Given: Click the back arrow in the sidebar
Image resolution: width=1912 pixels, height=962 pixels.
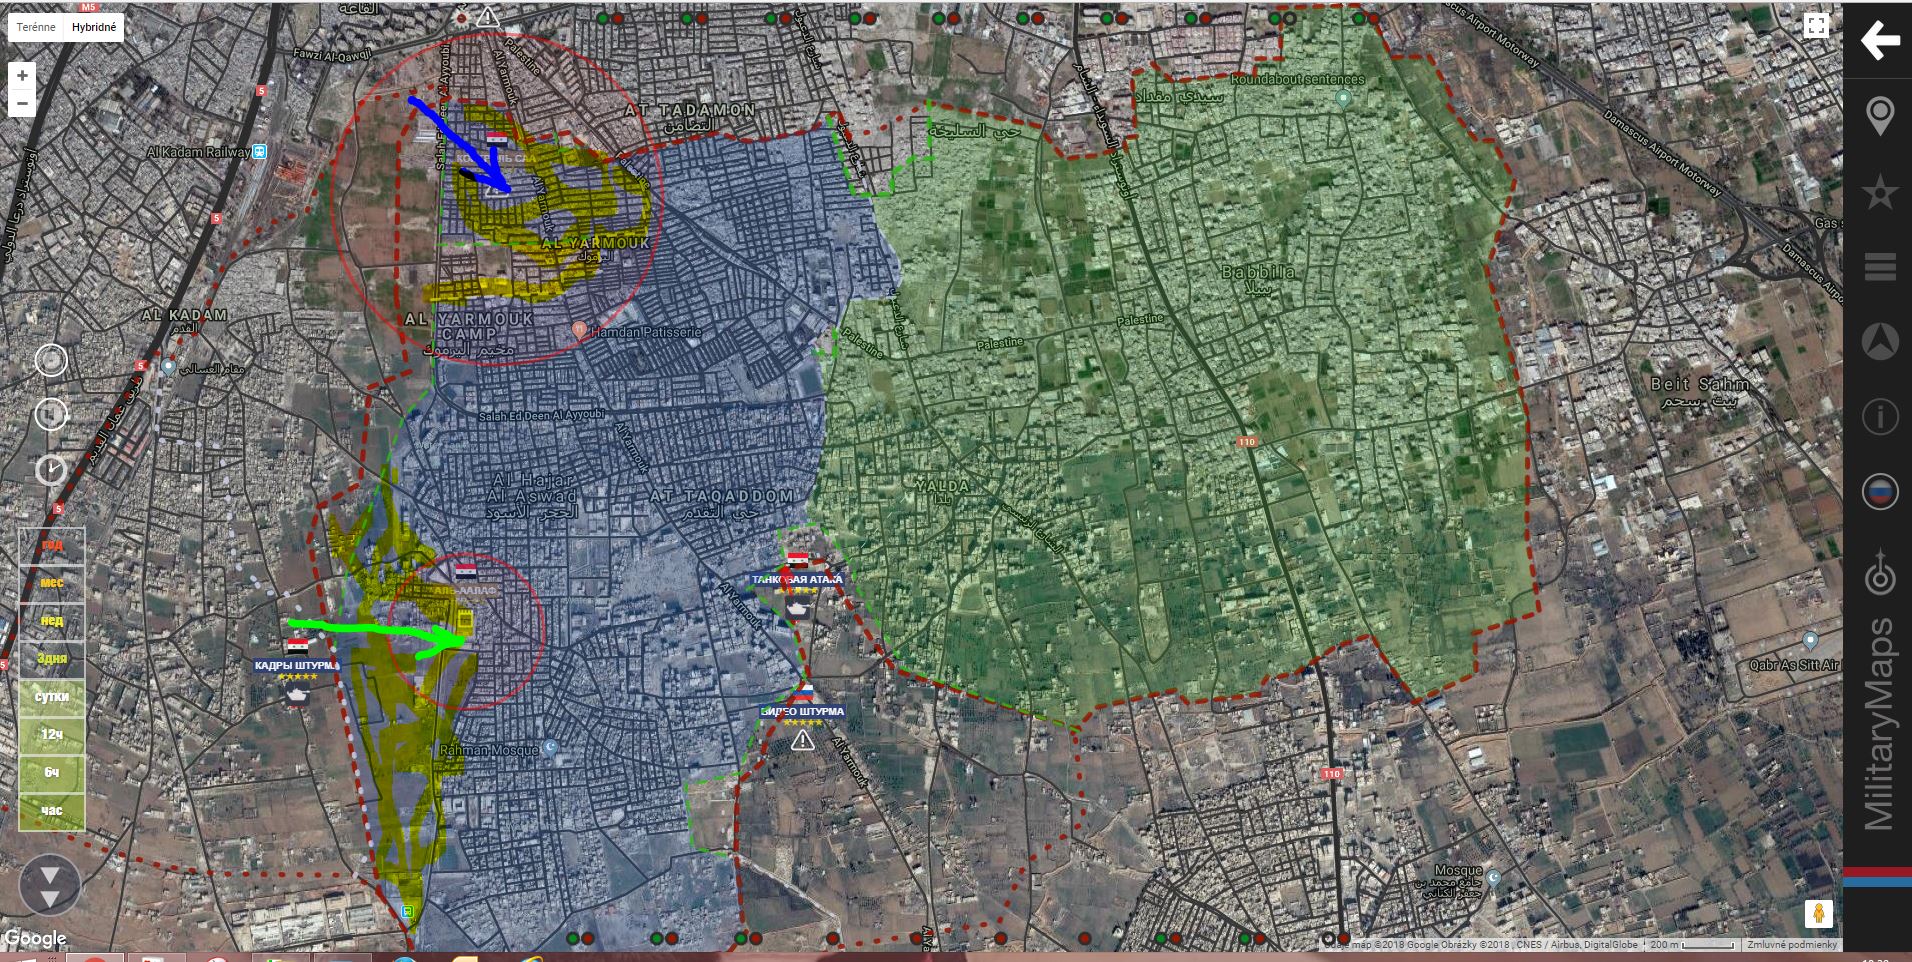Looking at the screenshot, I should (x=1880, y=41).
